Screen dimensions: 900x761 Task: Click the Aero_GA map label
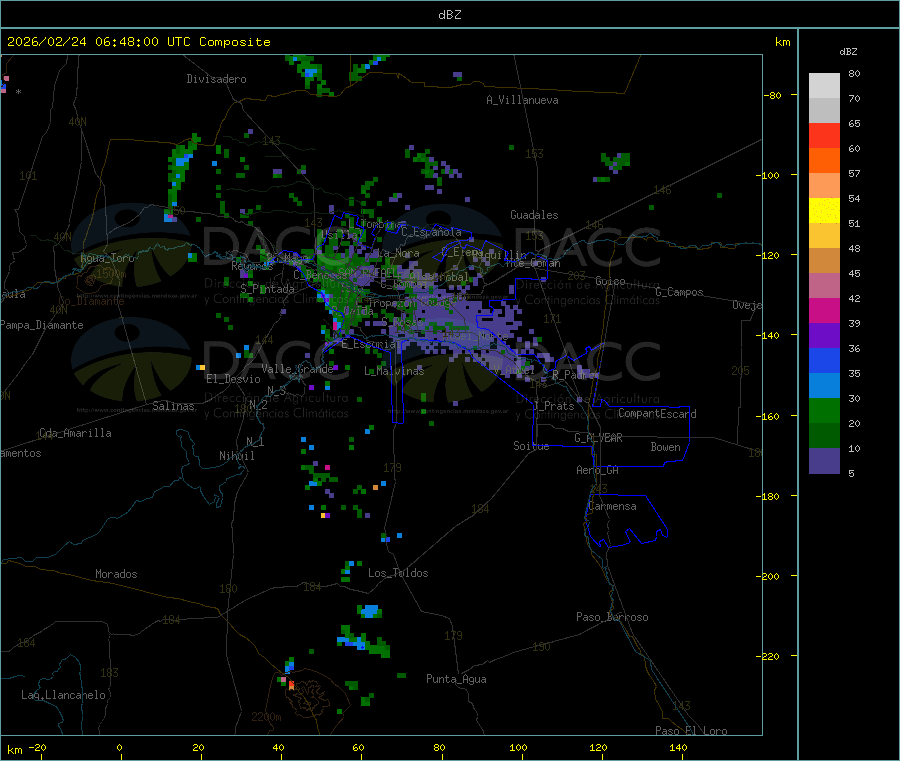(598, 470)
